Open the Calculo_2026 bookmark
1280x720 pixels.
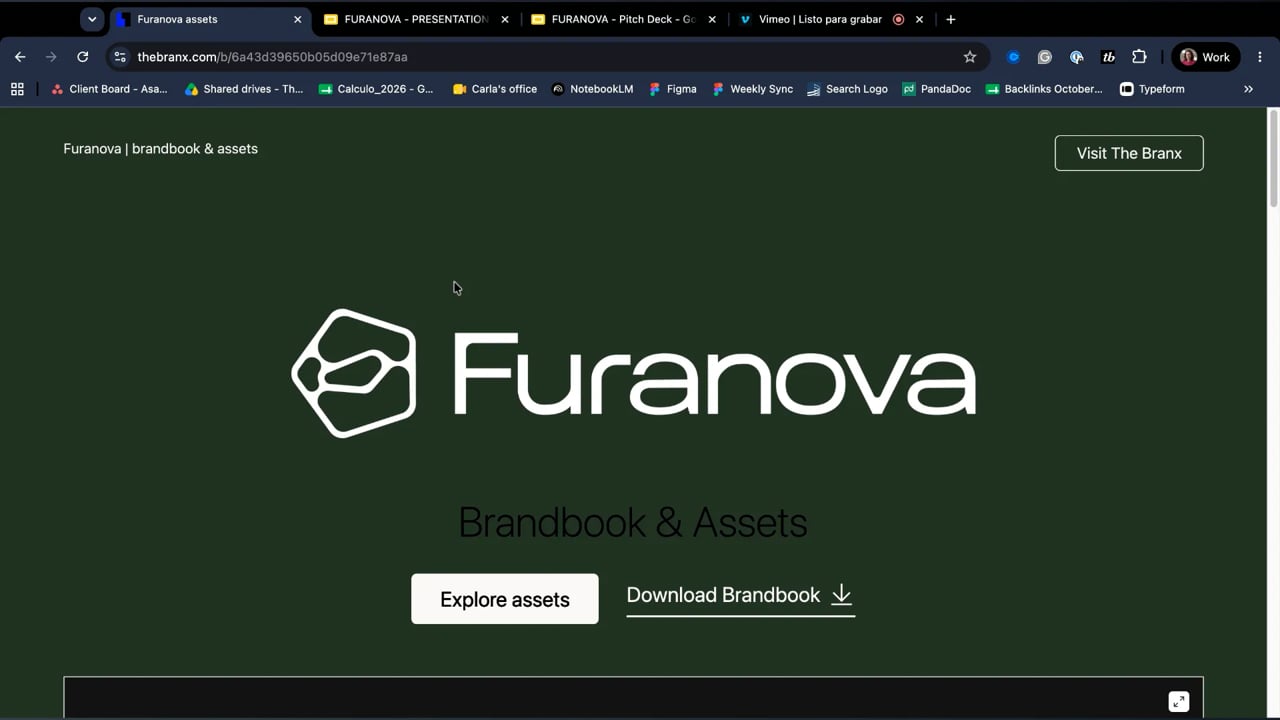(376, 89)
